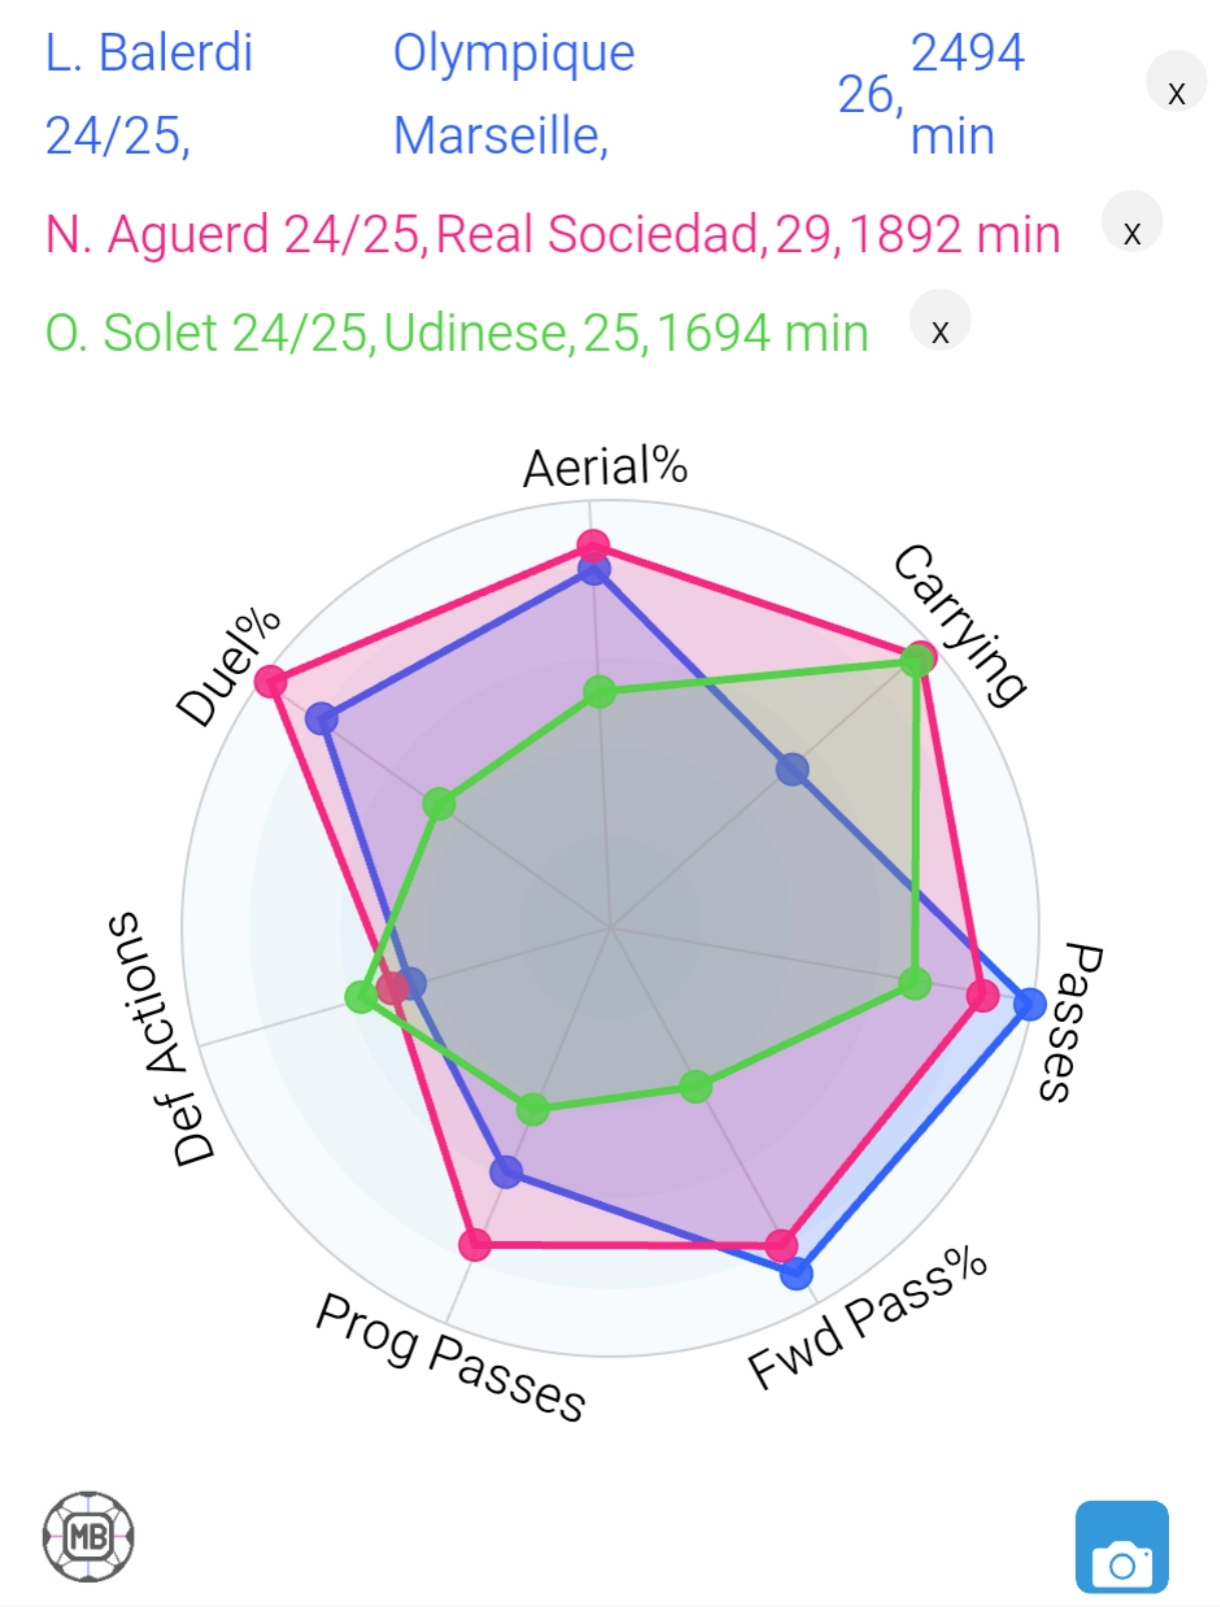This screenshot has height=1607, width=1220.
Task: Select O. Solet Udinese label
Action: [457, 333]
